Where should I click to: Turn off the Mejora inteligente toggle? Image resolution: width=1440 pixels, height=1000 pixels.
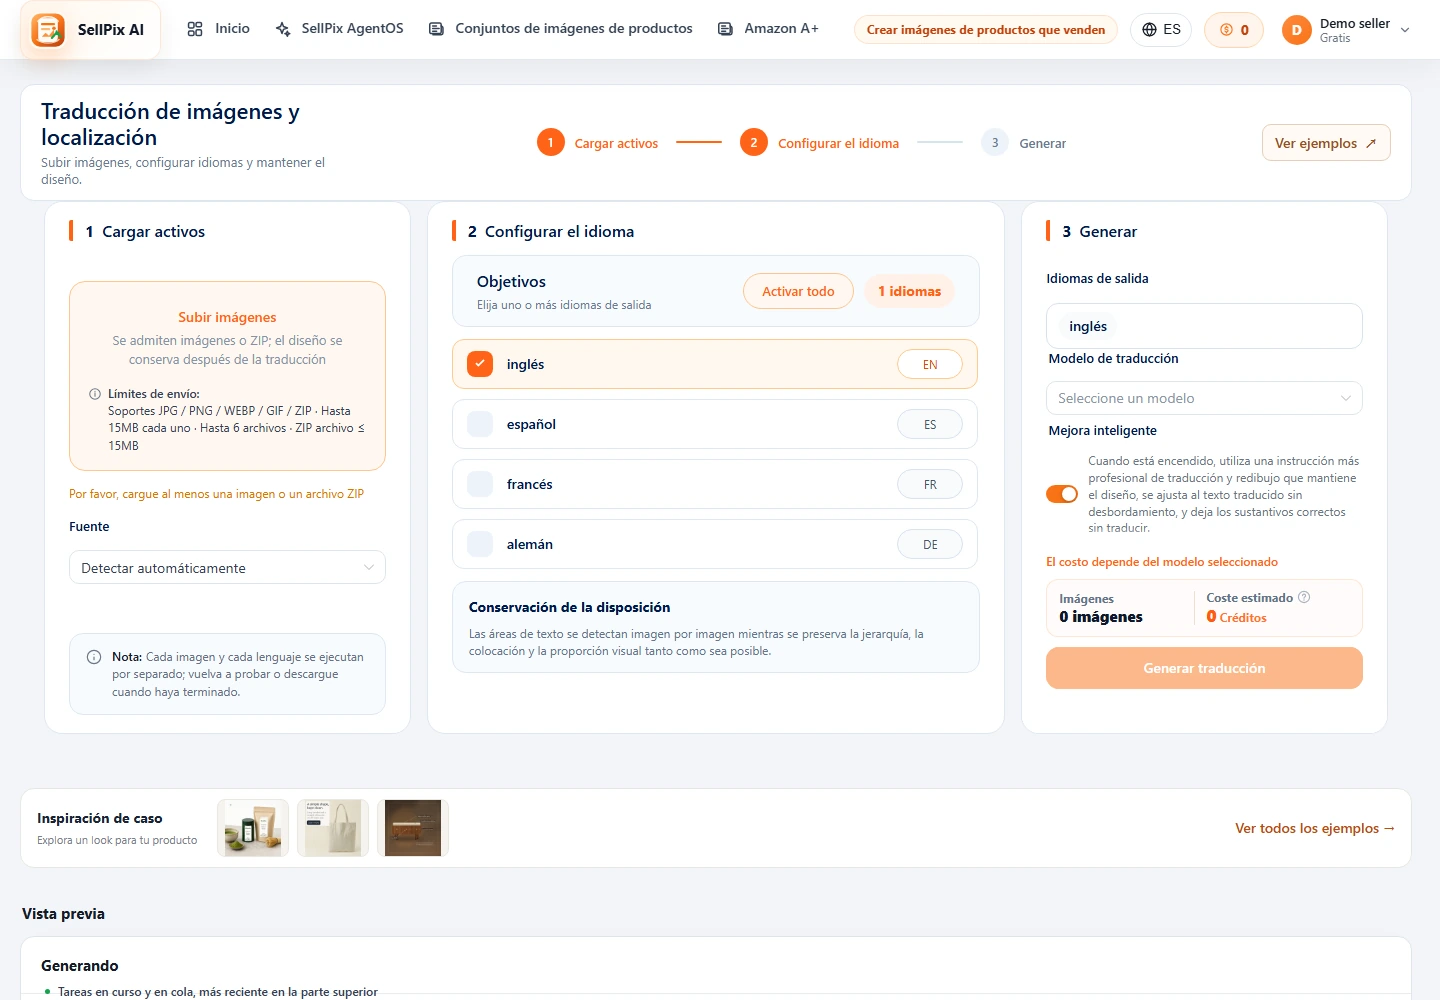point(1062,494)
